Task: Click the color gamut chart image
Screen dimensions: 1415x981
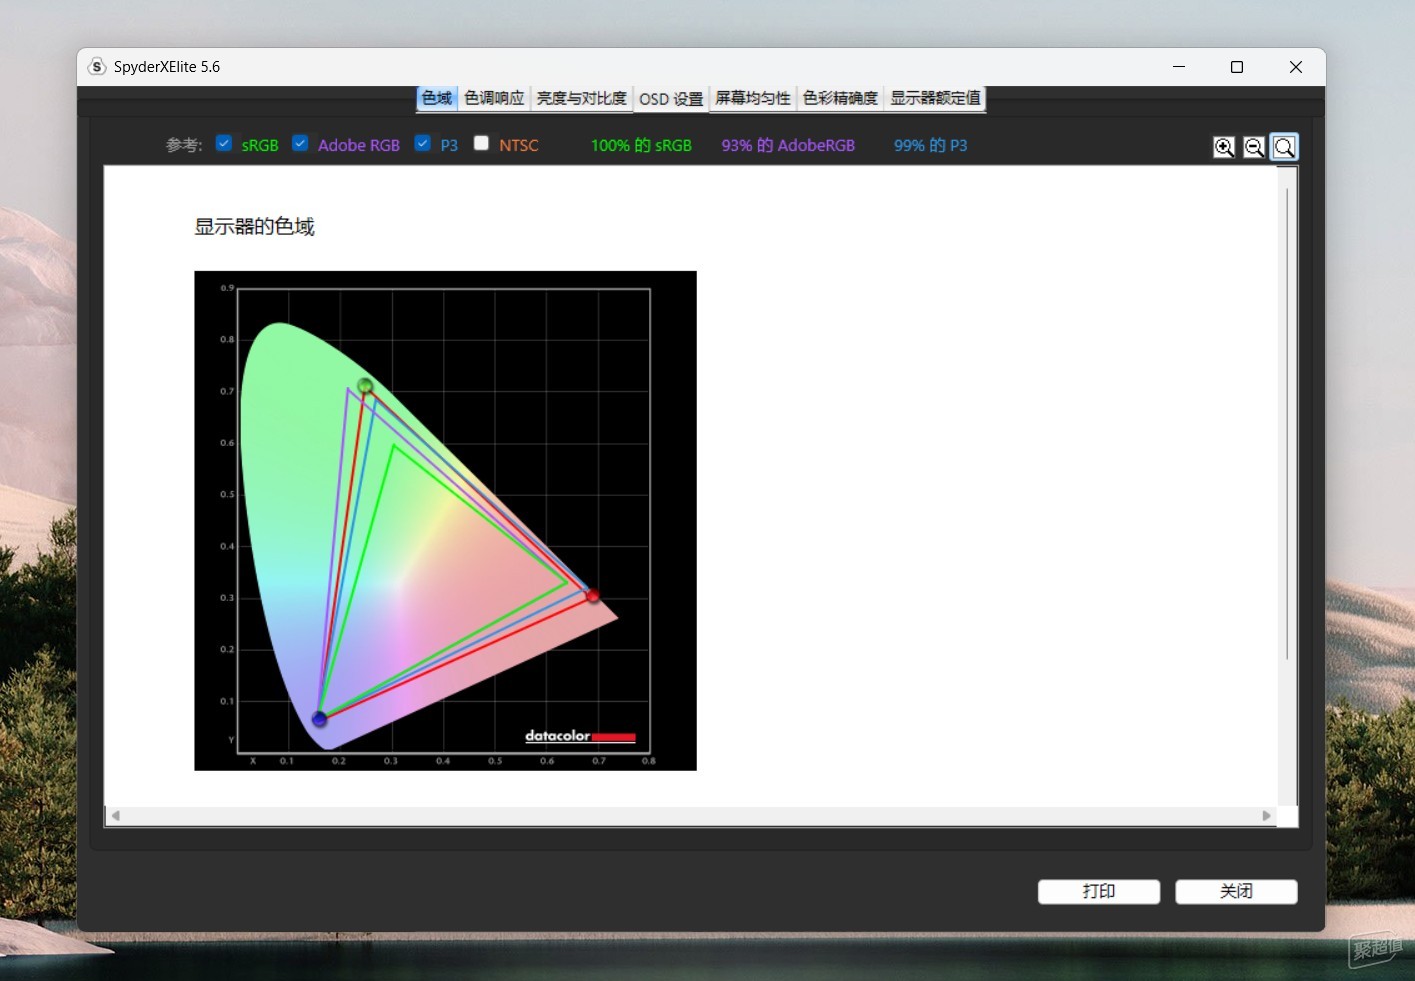Action: pyautogui.click(x=445, y=521)
